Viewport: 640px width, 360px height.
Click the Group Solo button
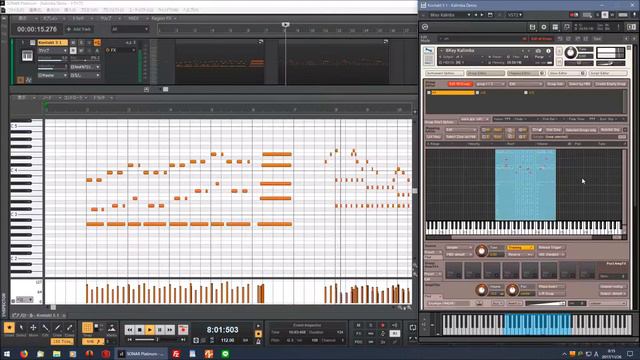click(555, 84)
